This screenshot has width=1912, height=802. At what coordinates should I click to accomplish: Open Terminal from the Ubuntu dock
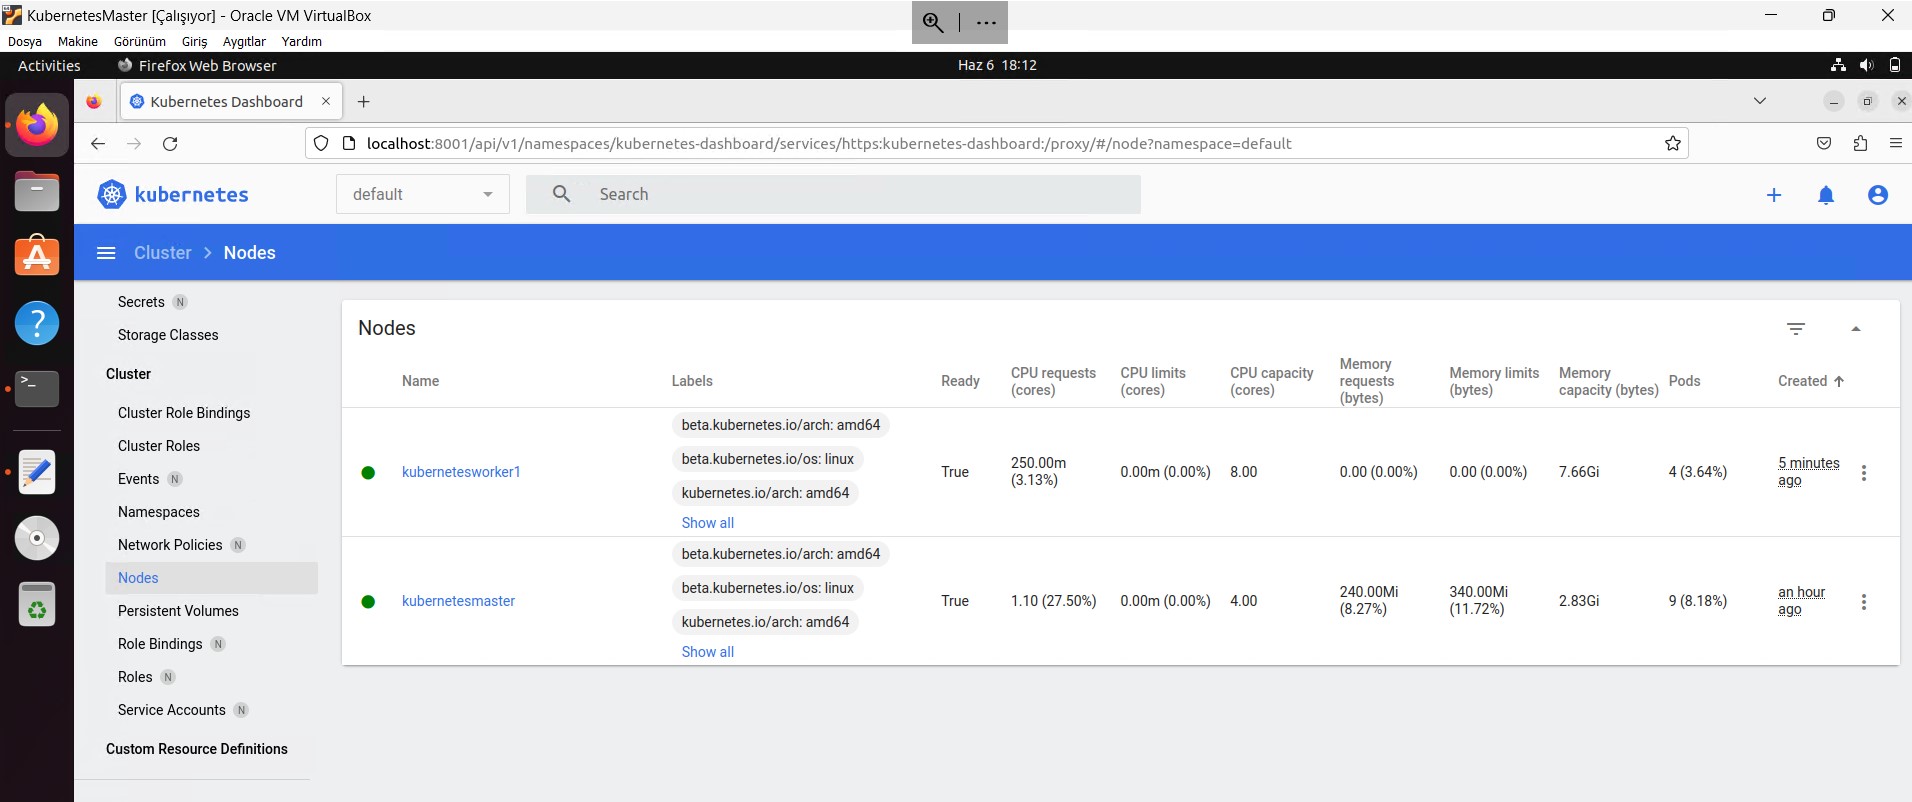tap(37, 388)
